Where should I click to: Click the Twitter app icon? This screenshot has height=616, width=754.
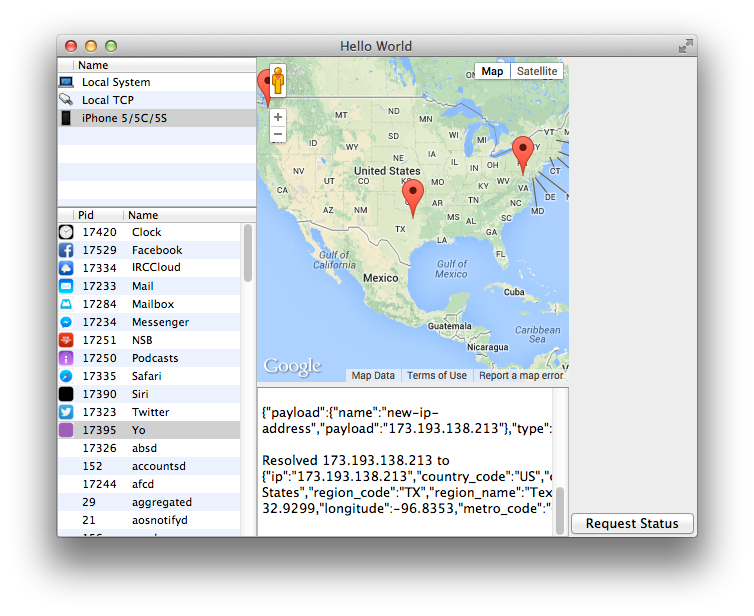point(66,412)
